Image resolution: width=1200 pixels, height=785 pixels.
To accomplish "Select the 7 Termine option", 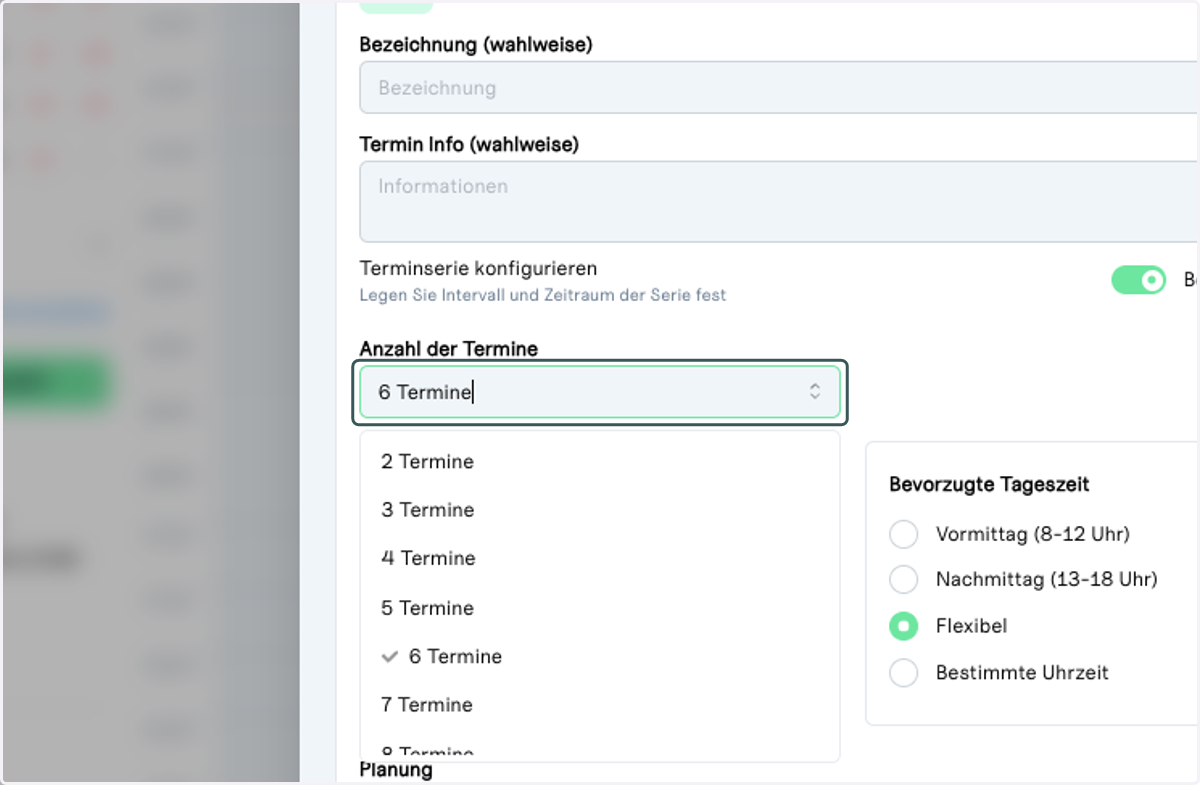I will [x=600, y=705].
